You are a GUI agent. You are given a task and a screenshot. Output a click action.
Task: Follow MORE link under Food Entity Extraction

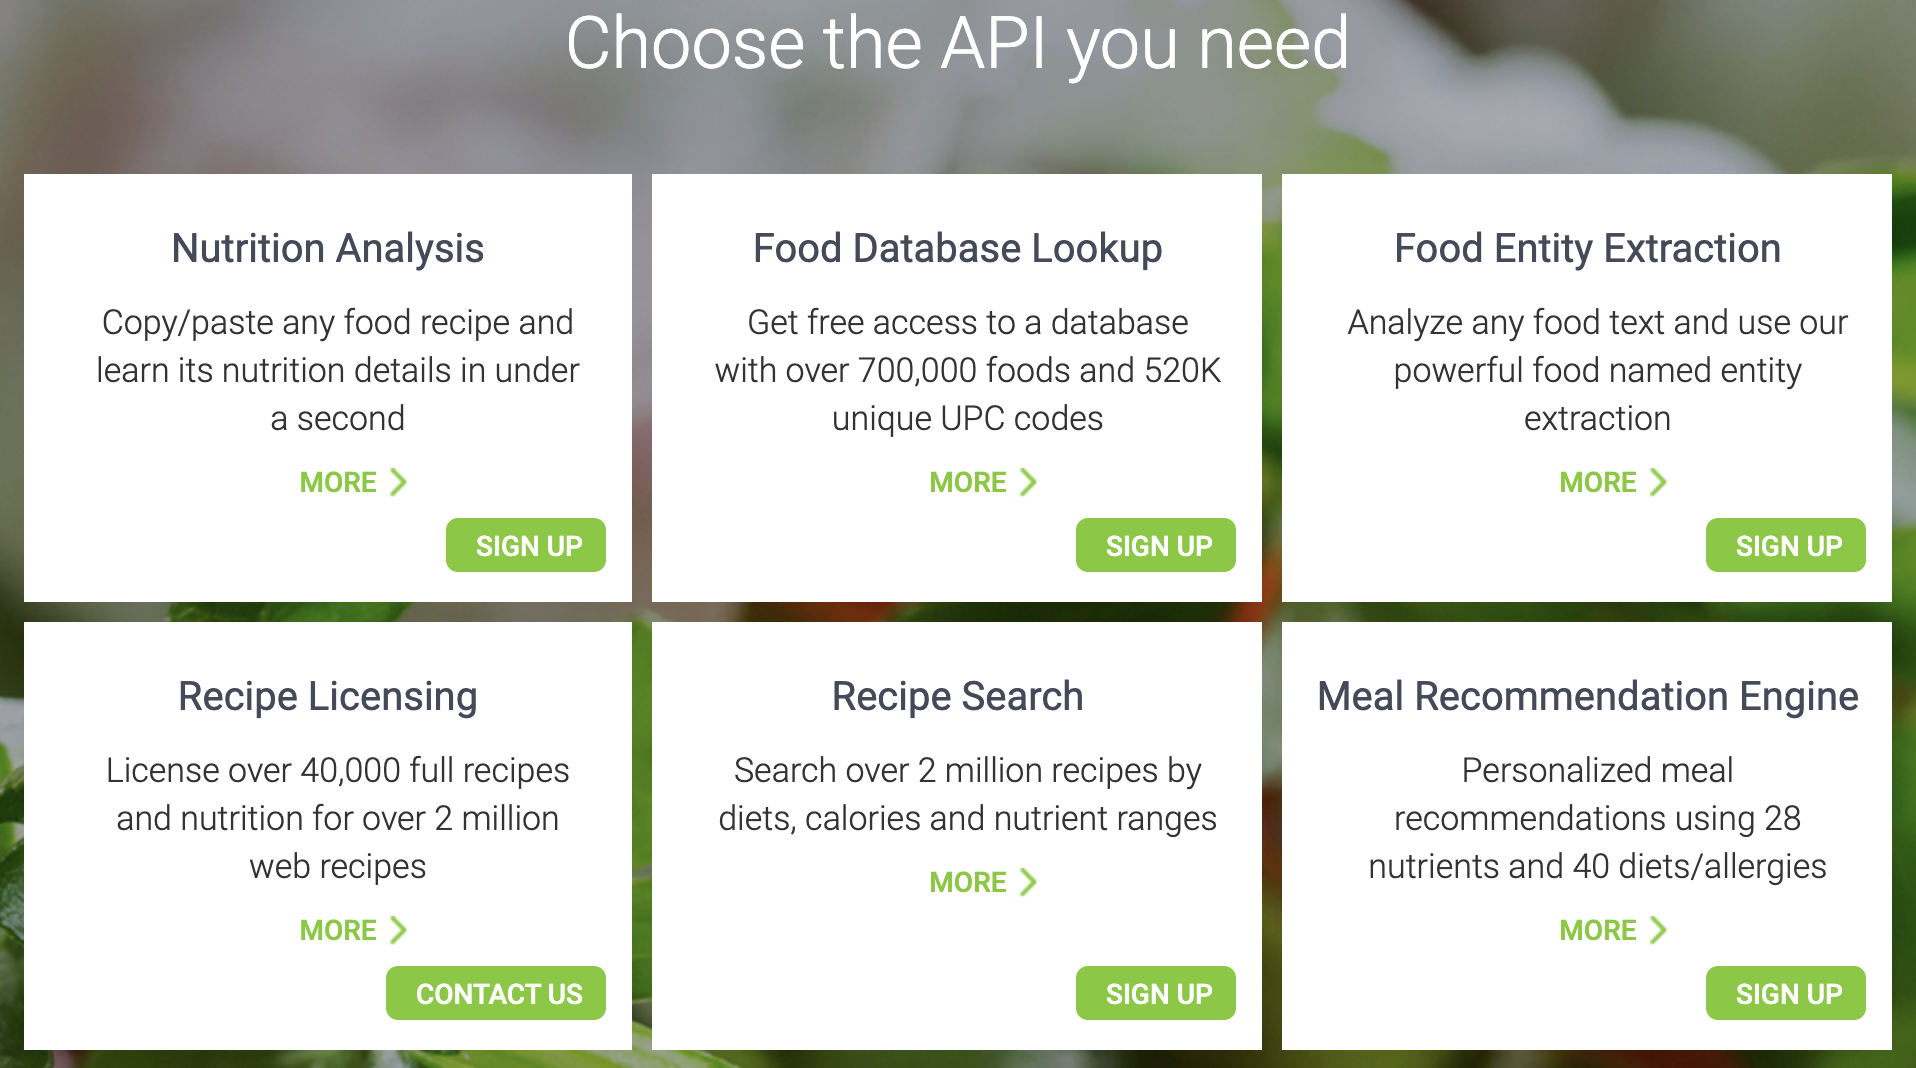tap(1598, 482)
